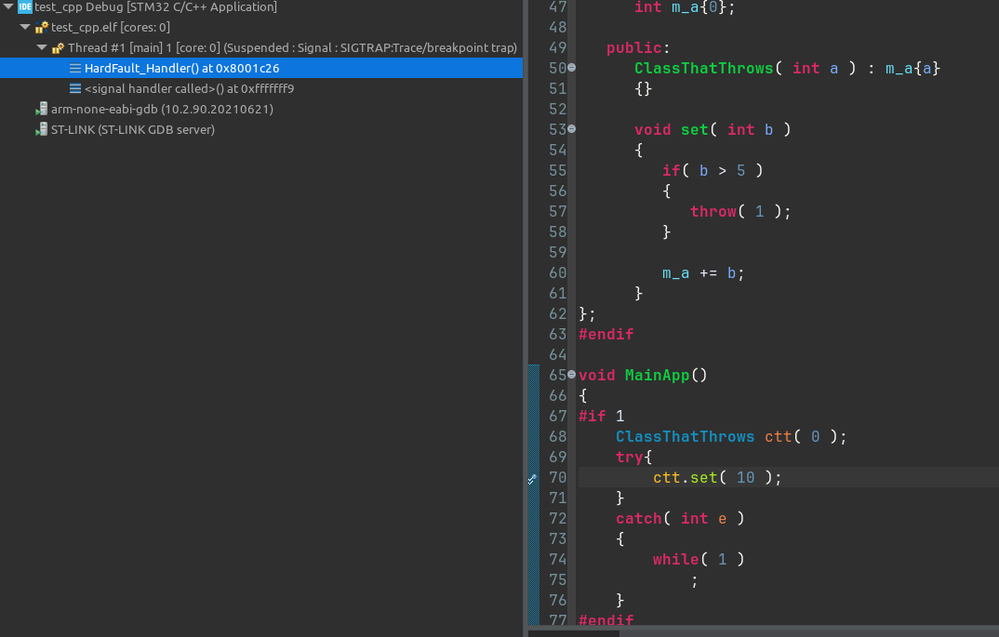The width and height of the screenshot is (999, 637).
Task: Click the while( 1 ) loop line
Action: pyautogui.click(x=699, y=559)
